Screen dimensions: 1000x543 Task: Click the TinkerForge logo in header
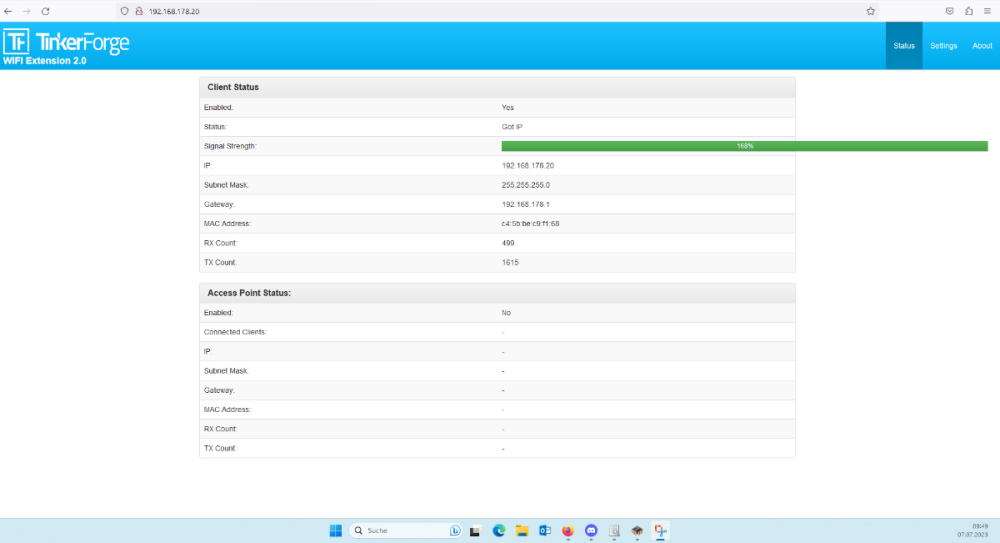coord(66,42)
